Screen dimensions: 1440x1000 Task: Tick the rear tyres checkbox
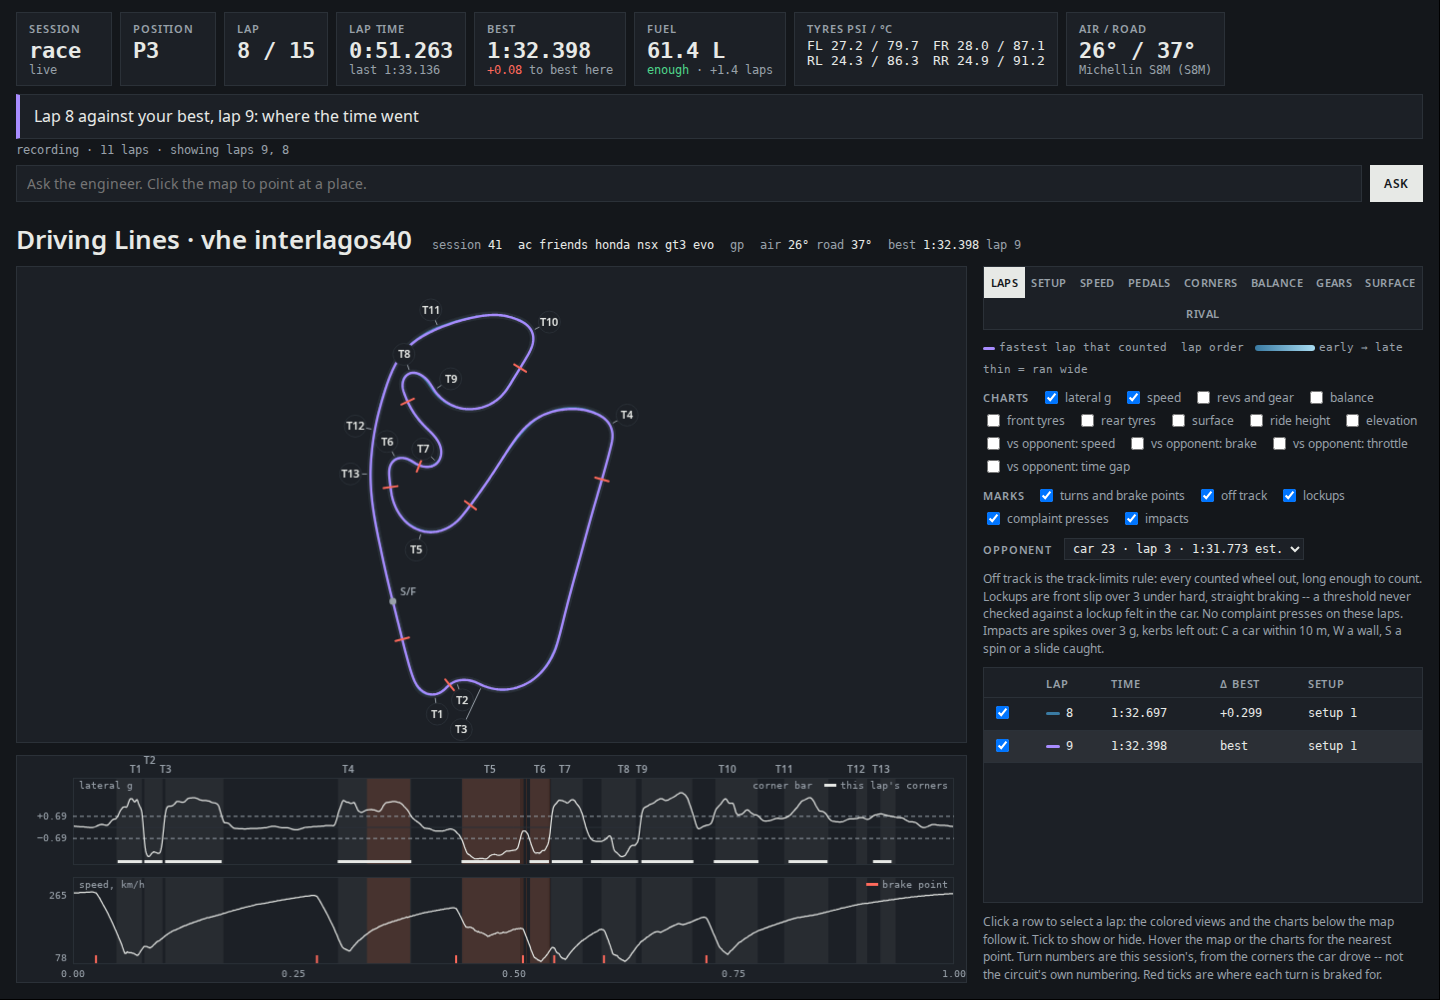click(x=1087, y=421)
